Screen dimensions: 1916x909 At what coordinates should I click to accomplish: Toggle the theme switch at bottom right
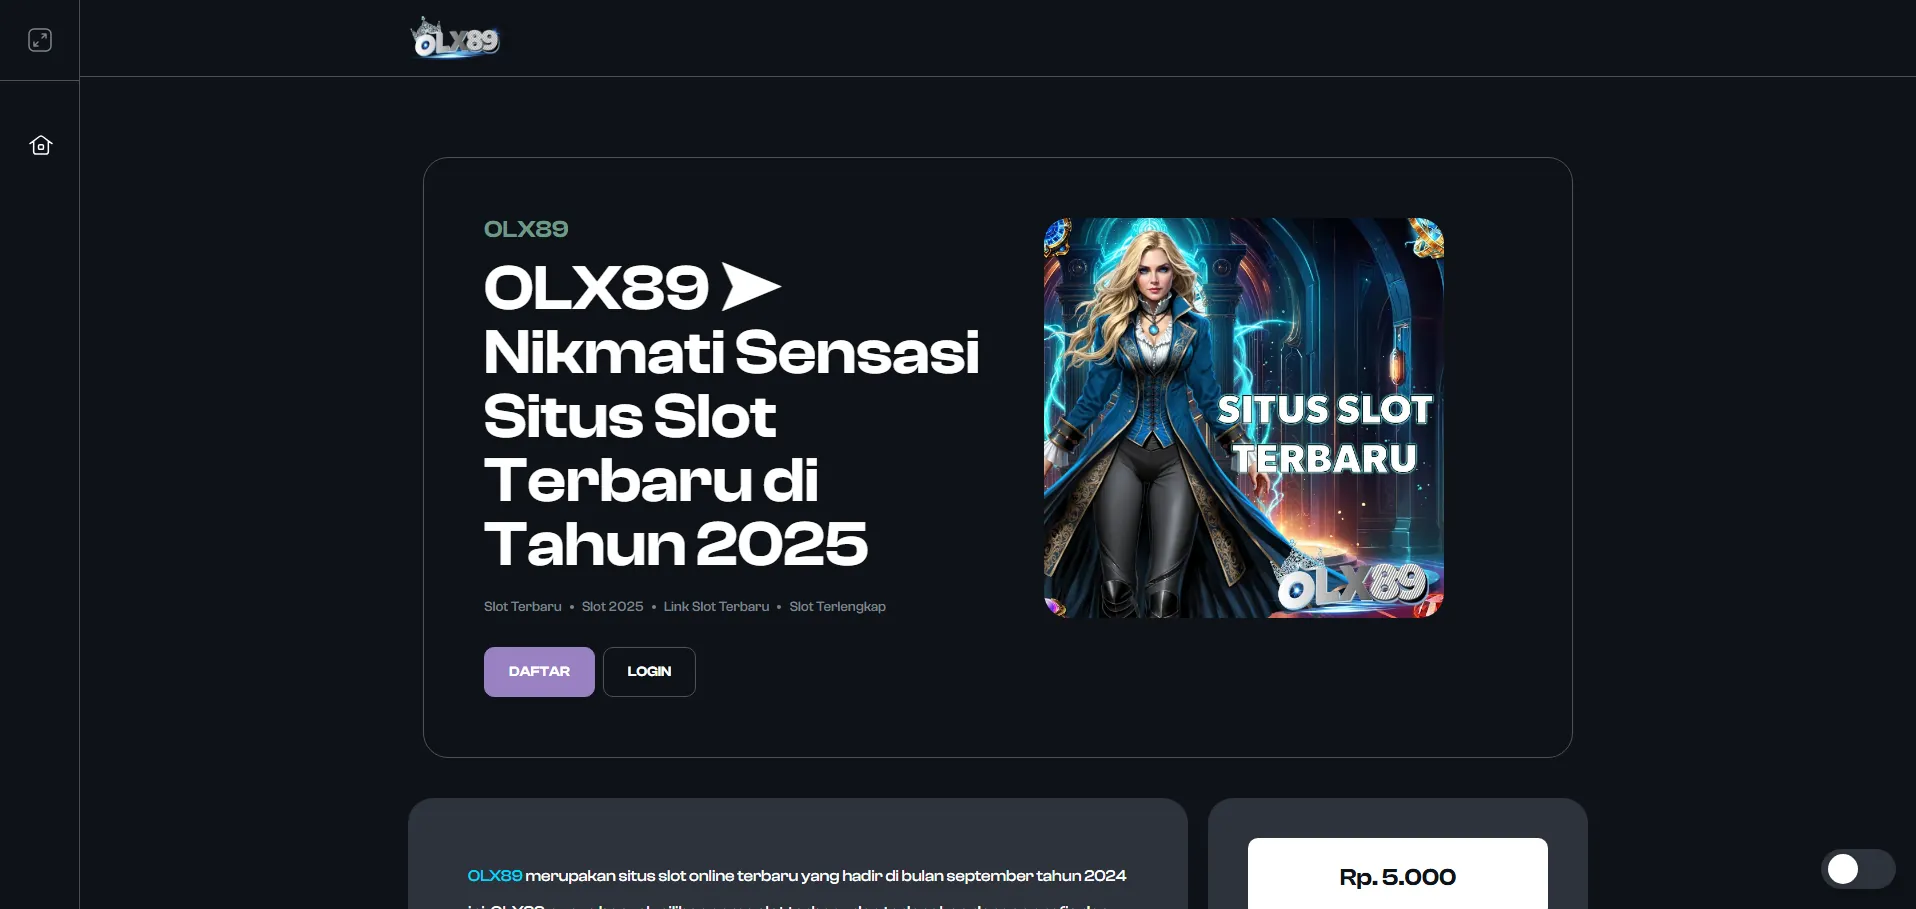[x=1857, y=869]
